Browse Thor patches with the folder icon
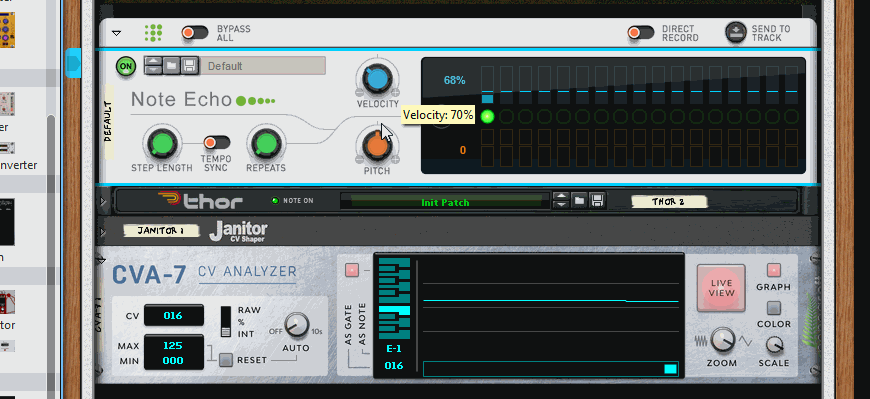This screenshot has height=399, width=870. 580,200
